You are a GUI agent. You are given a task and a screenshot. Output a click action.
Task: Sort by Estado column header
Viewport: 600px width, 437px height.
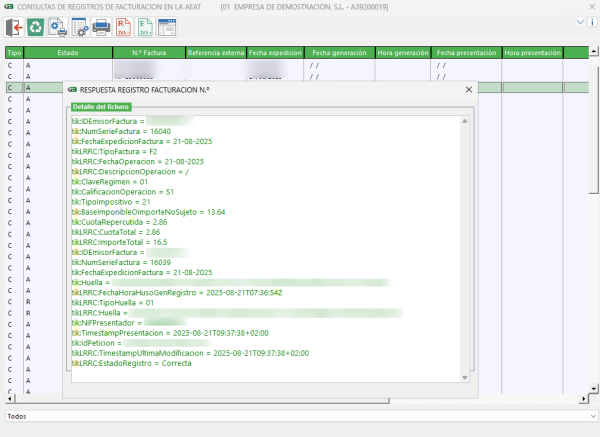[x=67, y=51]
